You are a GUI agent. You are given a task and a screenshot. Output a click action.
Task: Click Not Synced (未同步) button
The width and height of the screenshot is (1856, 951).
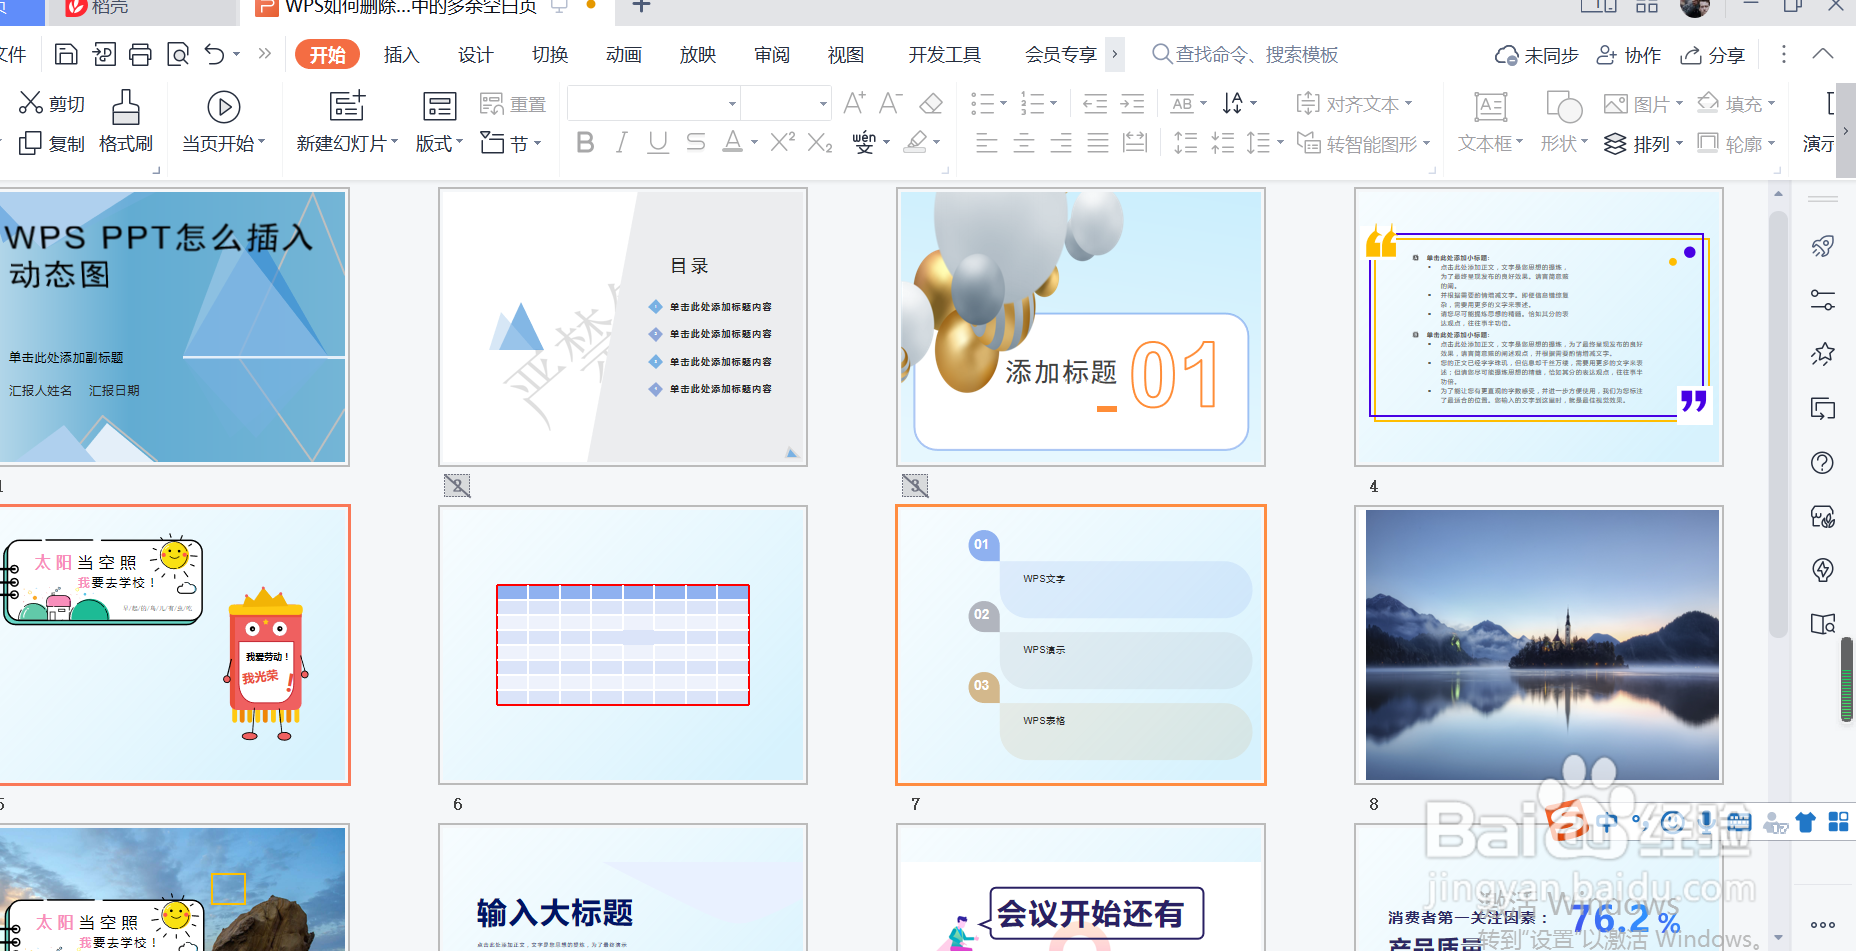[1536, 55]
